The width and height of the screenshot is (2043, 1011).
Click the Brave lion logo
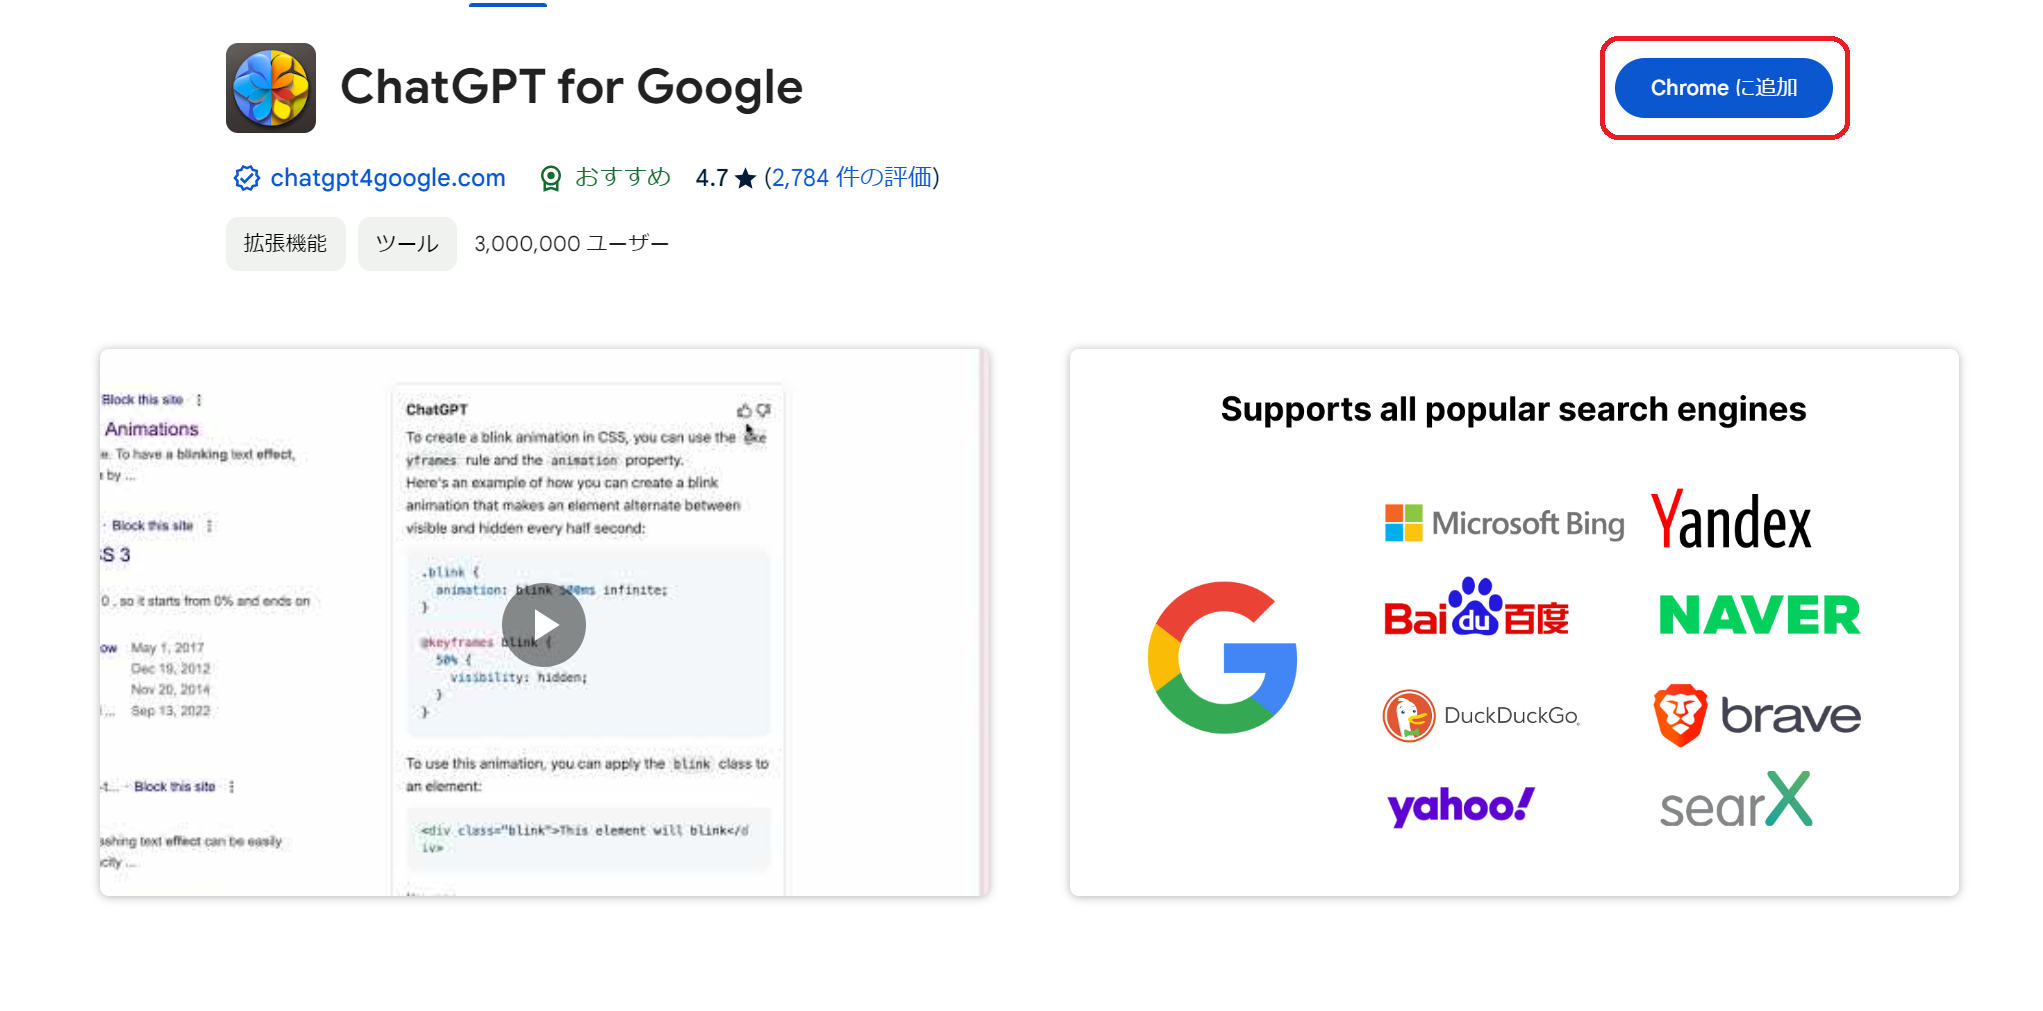tap(1680, 715)
